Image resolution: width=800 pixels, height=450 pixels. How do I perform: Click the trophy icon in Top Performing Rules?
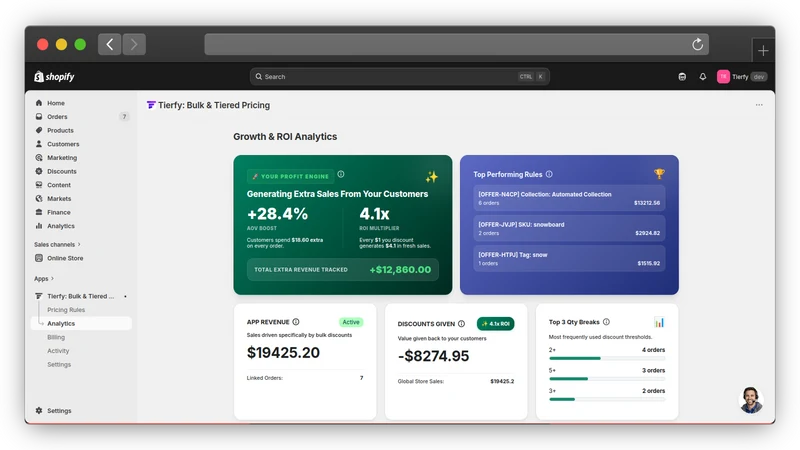659,174
